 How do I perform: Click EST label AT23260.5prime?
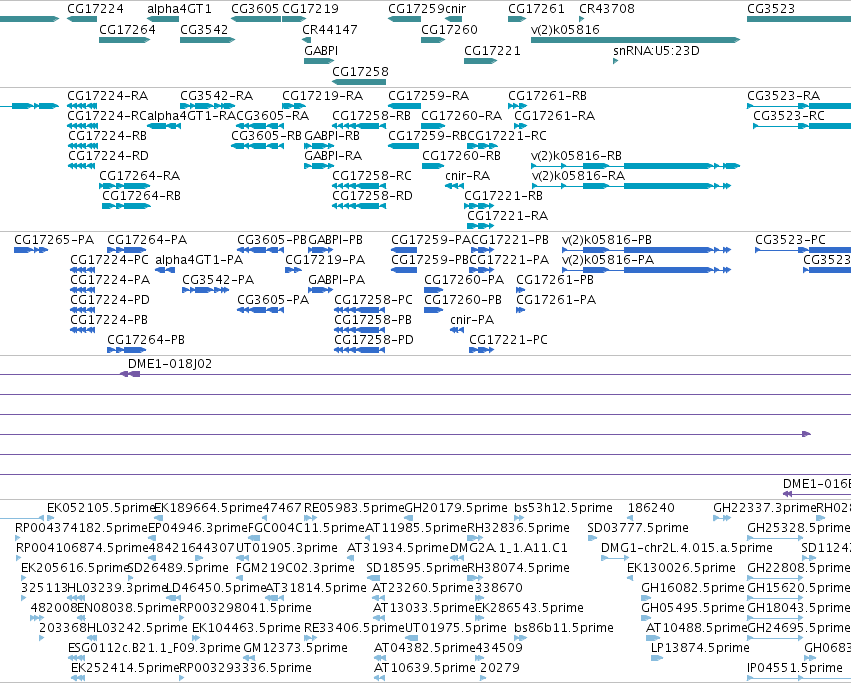423,587
